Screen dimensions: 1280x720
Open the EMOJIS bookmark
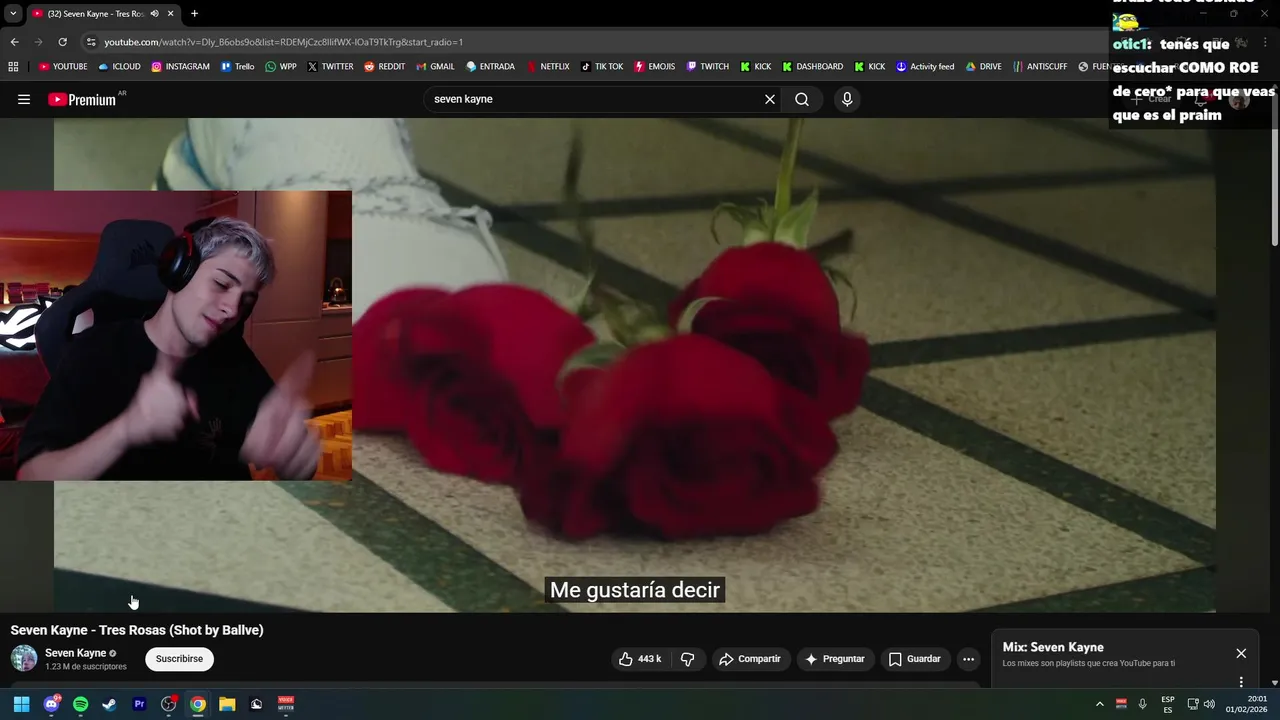pos(654,67)
